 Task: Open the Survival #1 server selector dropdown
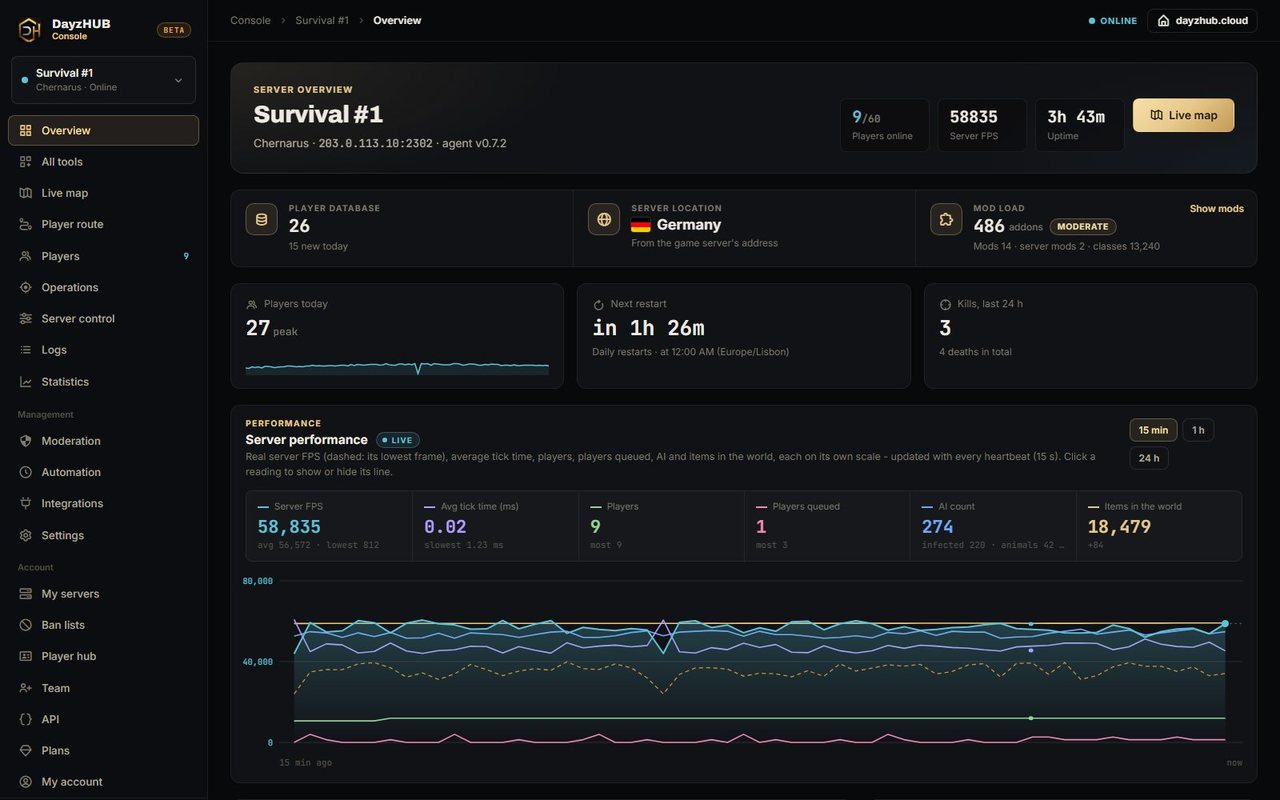[x=104, y=80]
